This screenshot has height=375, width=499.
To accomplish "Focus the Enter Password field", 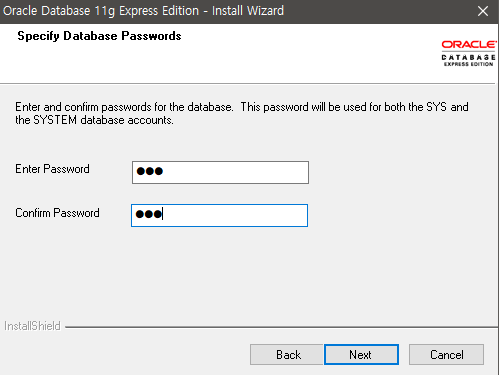I will pos(220,172).
